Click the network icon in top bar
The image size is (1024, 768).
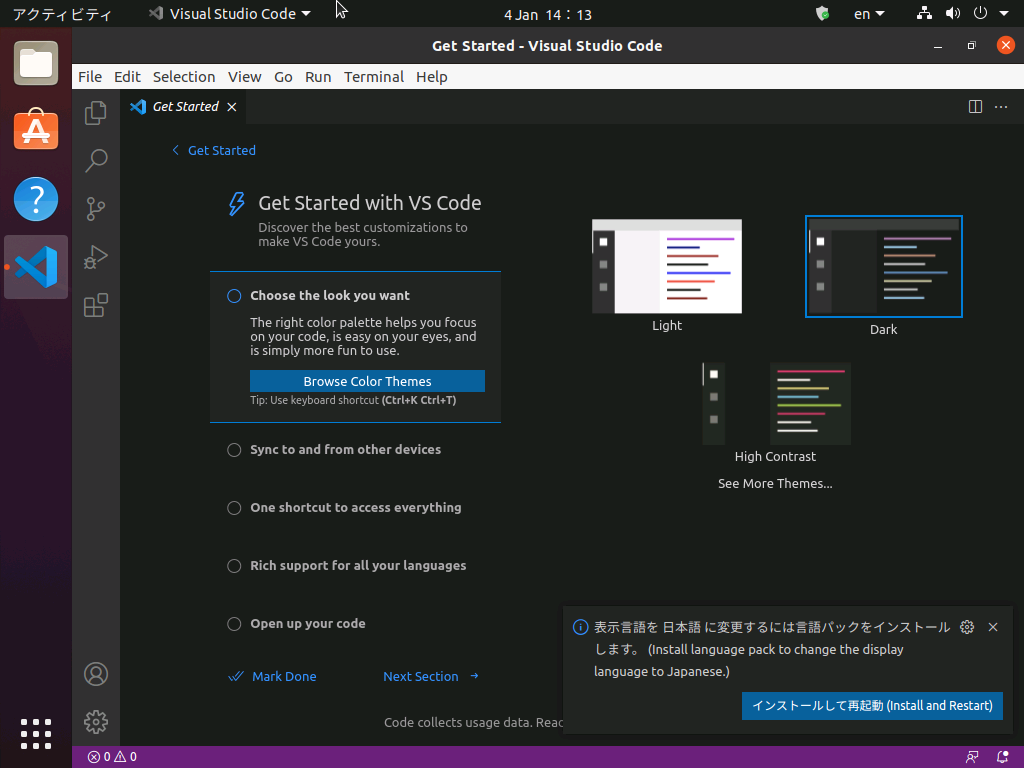924,13
